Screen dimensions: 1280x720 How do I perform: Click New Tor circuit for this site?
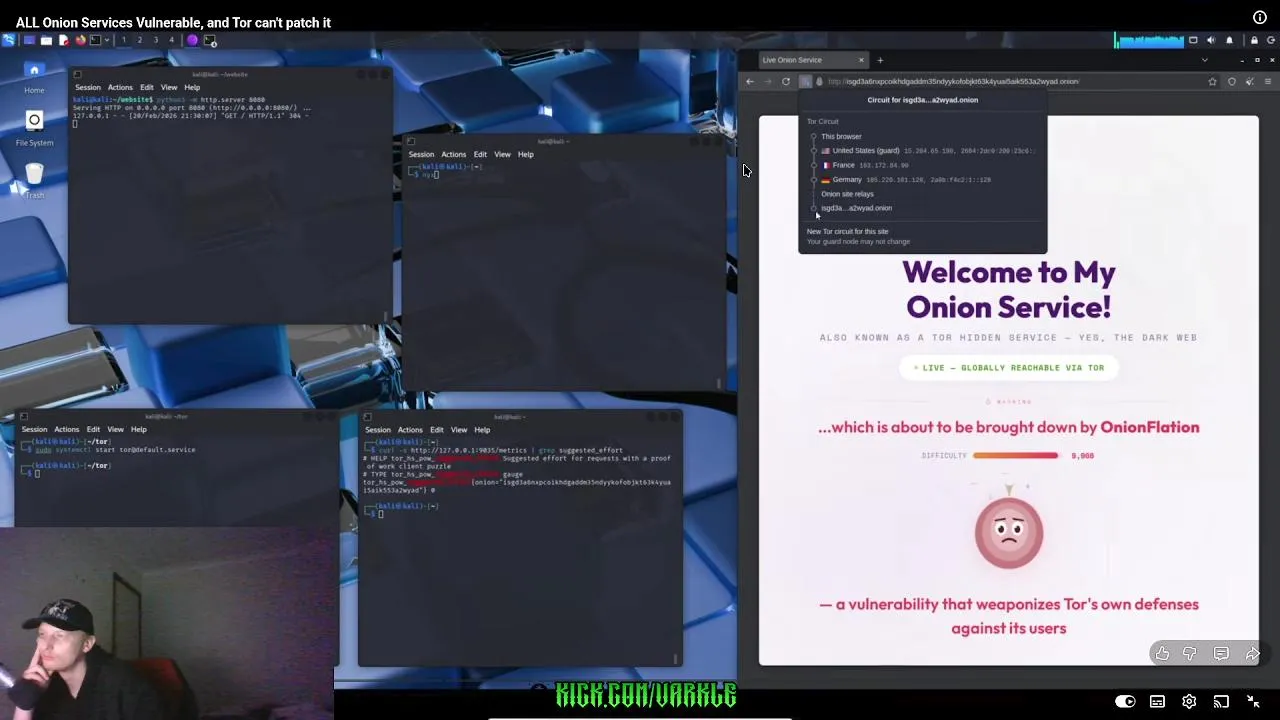click(x=847, y=231)
